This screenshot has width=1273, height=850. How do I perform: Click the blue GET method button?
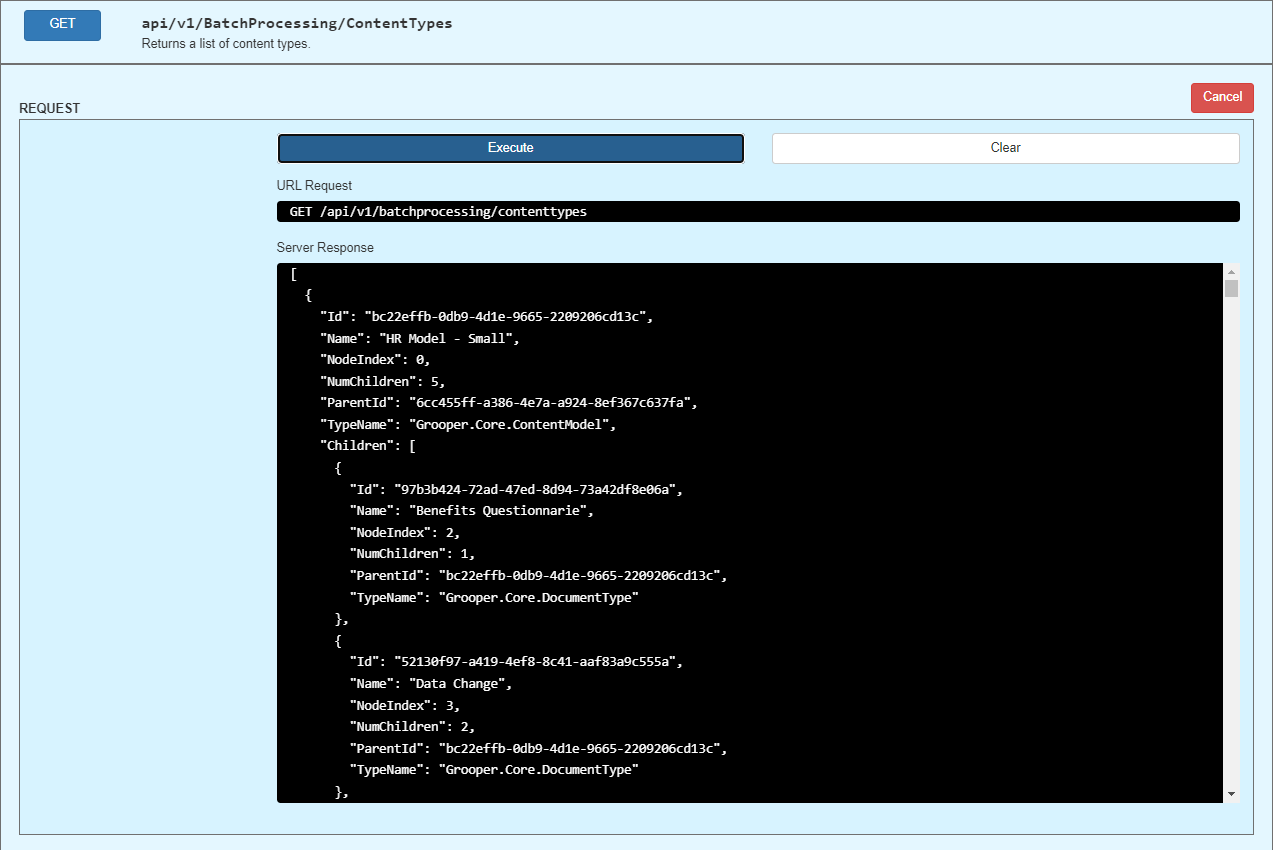coord(62,24)
